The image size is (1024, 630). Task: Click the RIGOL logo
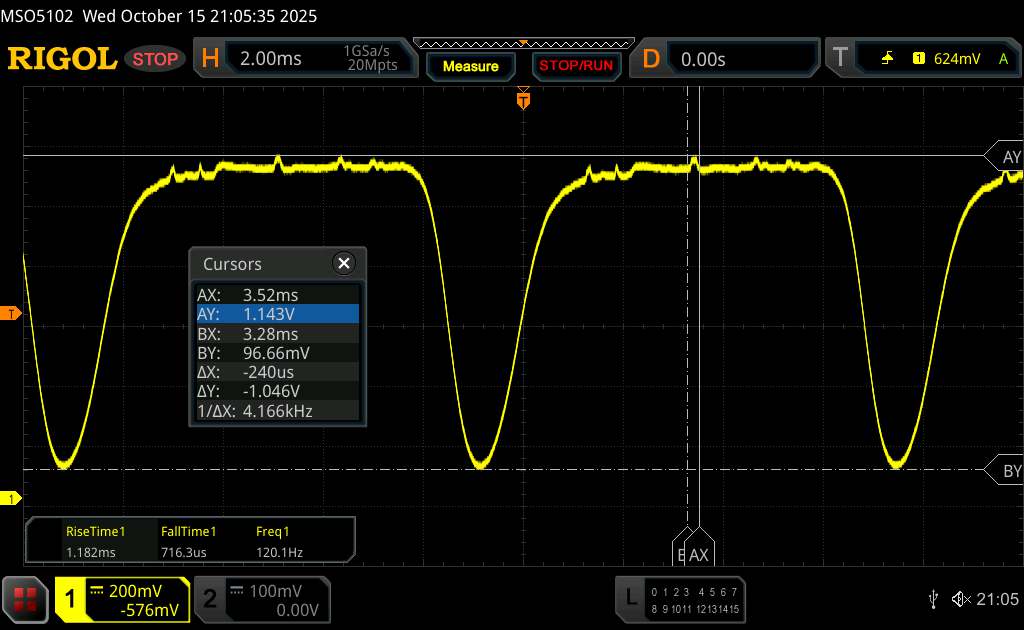(62, 59)
